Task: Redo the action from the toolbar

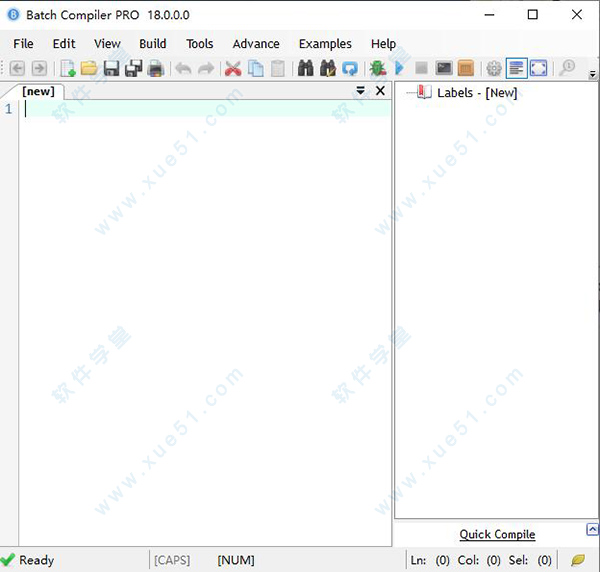Action: [x=206, y=69]
